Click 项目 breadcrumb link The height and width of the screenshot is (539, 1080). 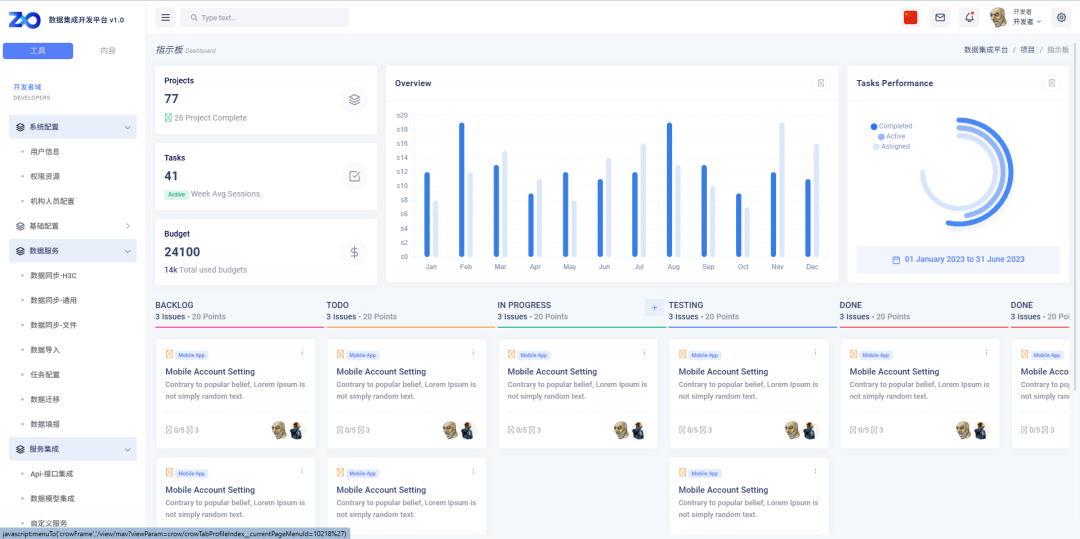tap(1027, 50)
